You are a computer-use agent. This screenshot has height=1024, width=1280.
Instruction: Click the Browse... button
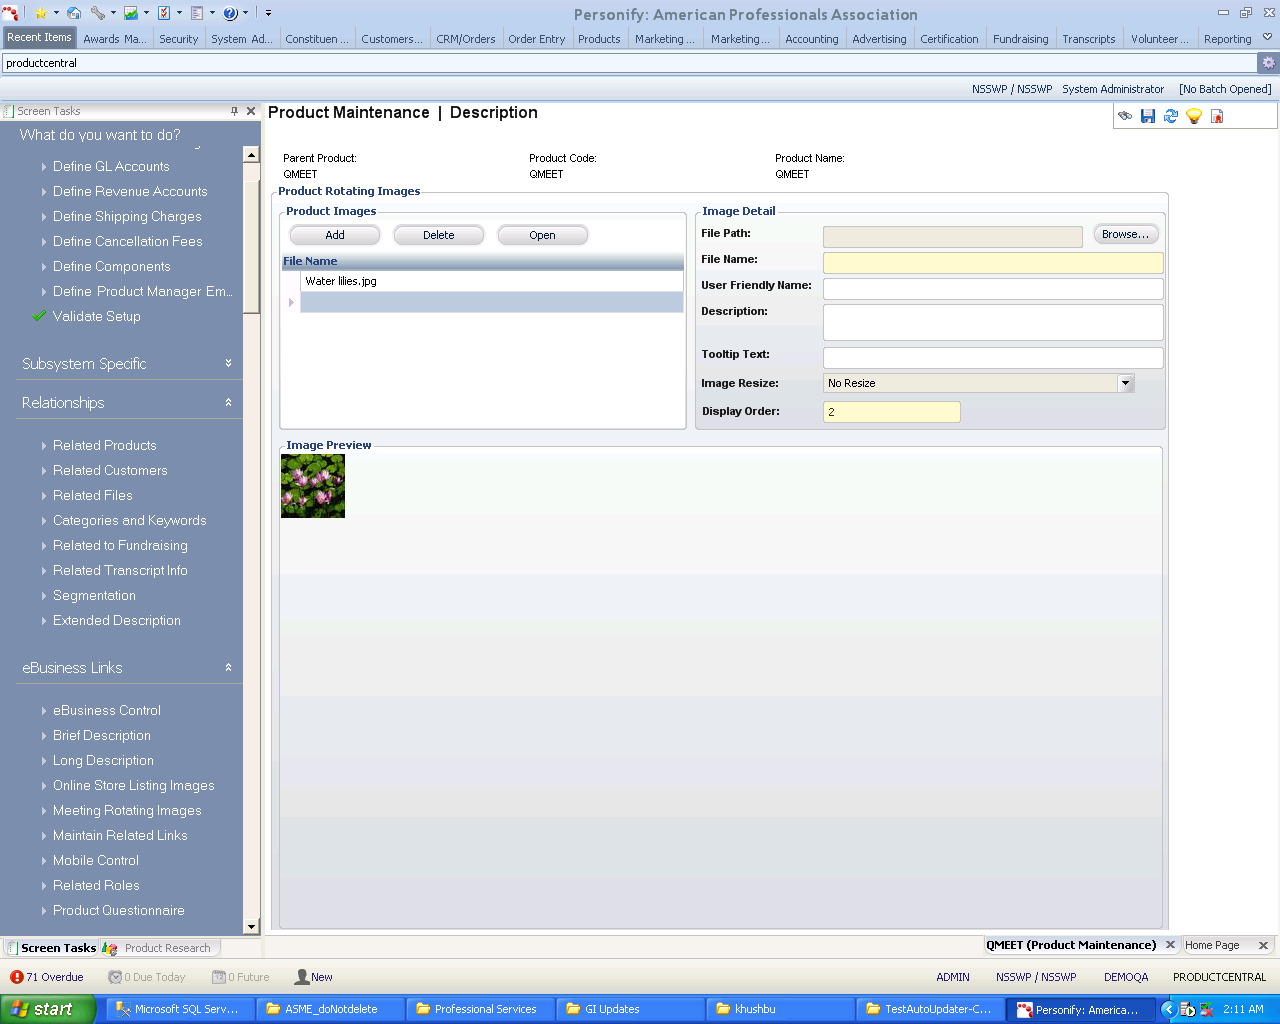pyautogui.click(x=1125, y=234)
